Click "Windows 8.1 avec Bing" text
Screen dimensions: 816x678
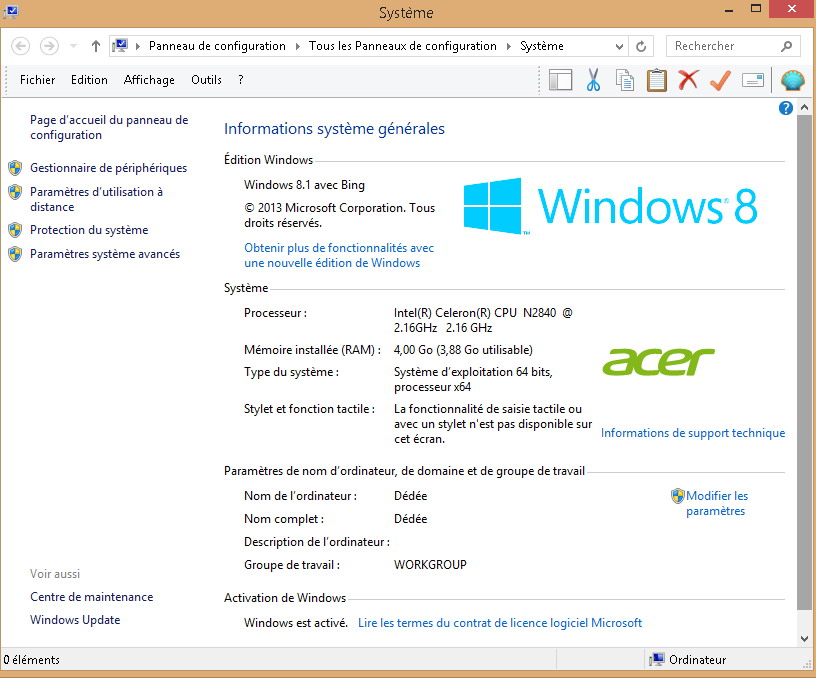[304, 185]
